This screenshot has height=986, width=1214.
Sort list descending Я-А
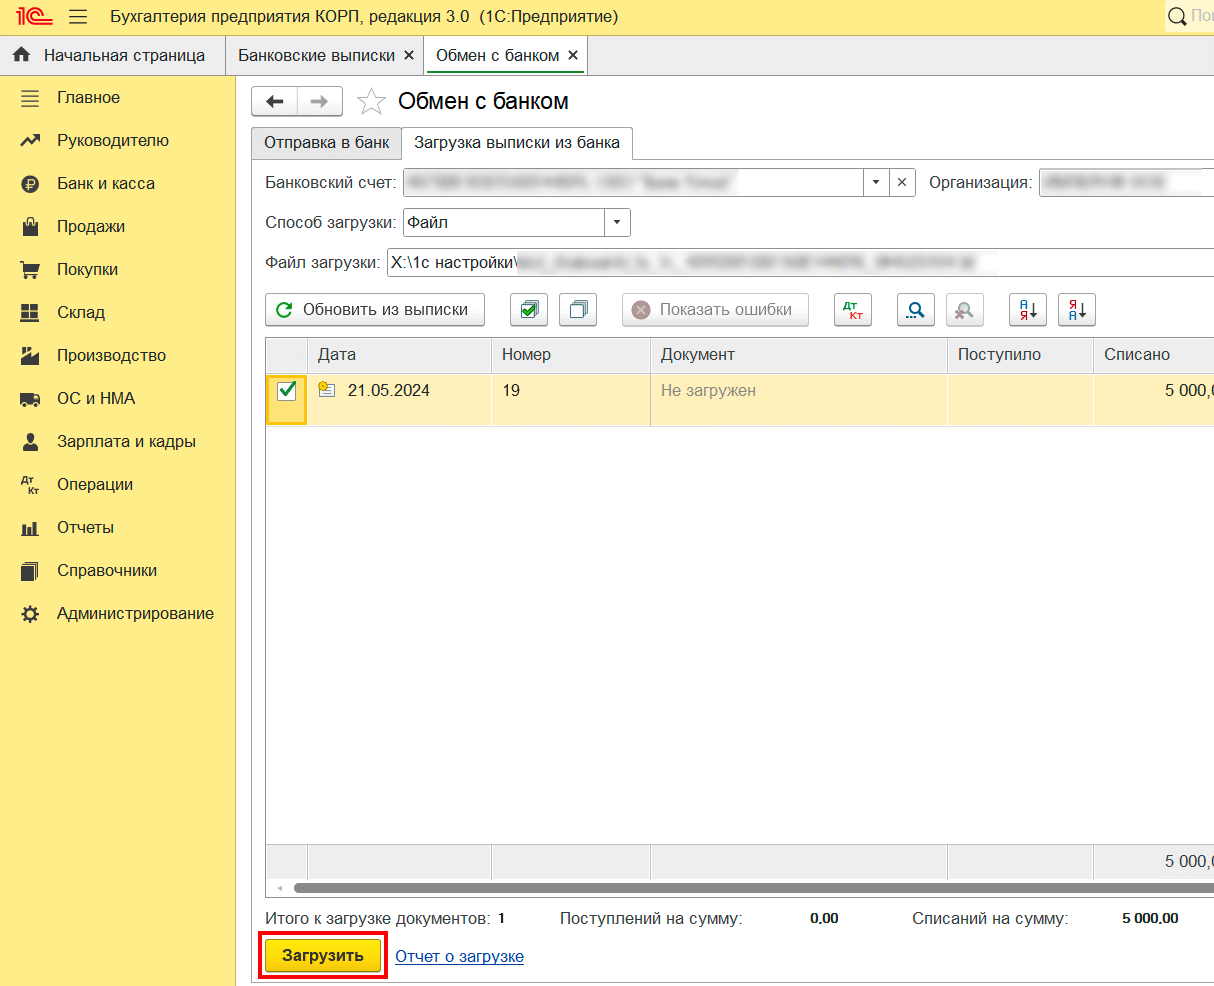click(1077, 310)
